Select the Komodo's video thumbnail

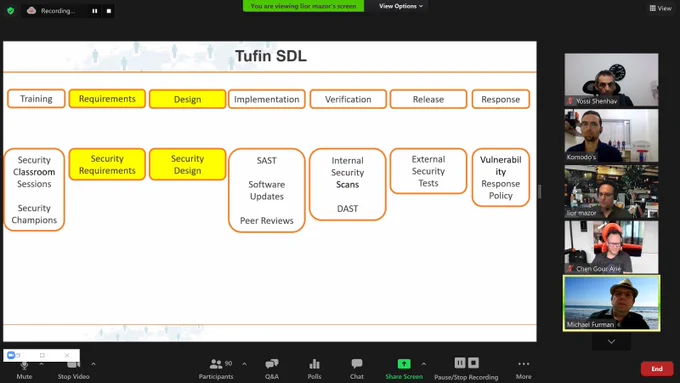click(611, 135)
